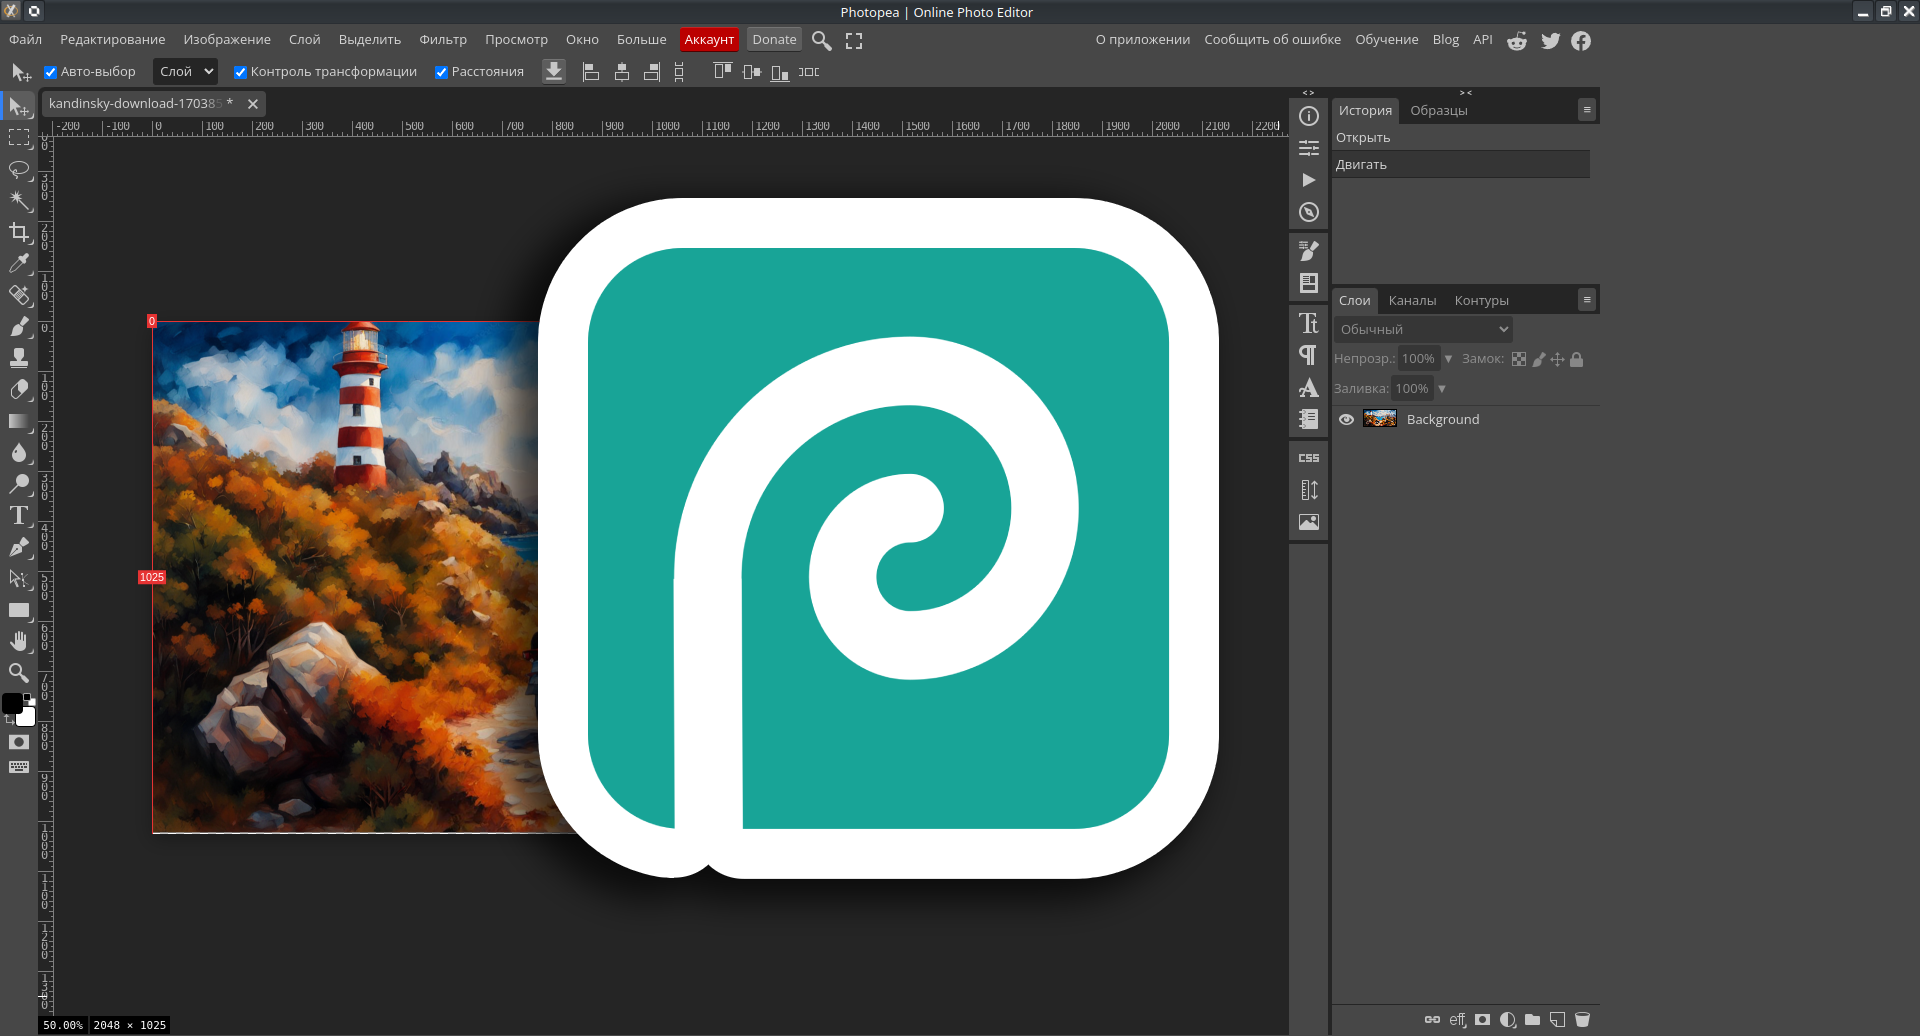Align bottom edges icon in options bar
The image size is (1920, 1036).
[780, 72]
